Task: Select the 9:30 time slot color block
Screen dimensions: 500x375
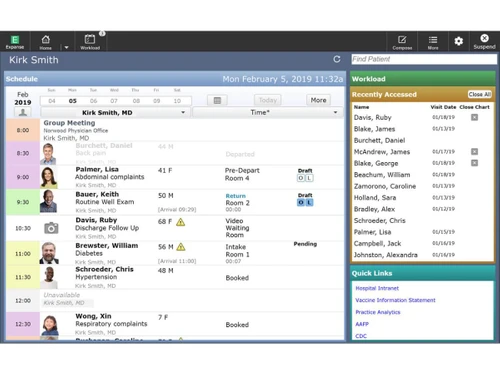Action: pyautogui.click(x=23, y=202)
